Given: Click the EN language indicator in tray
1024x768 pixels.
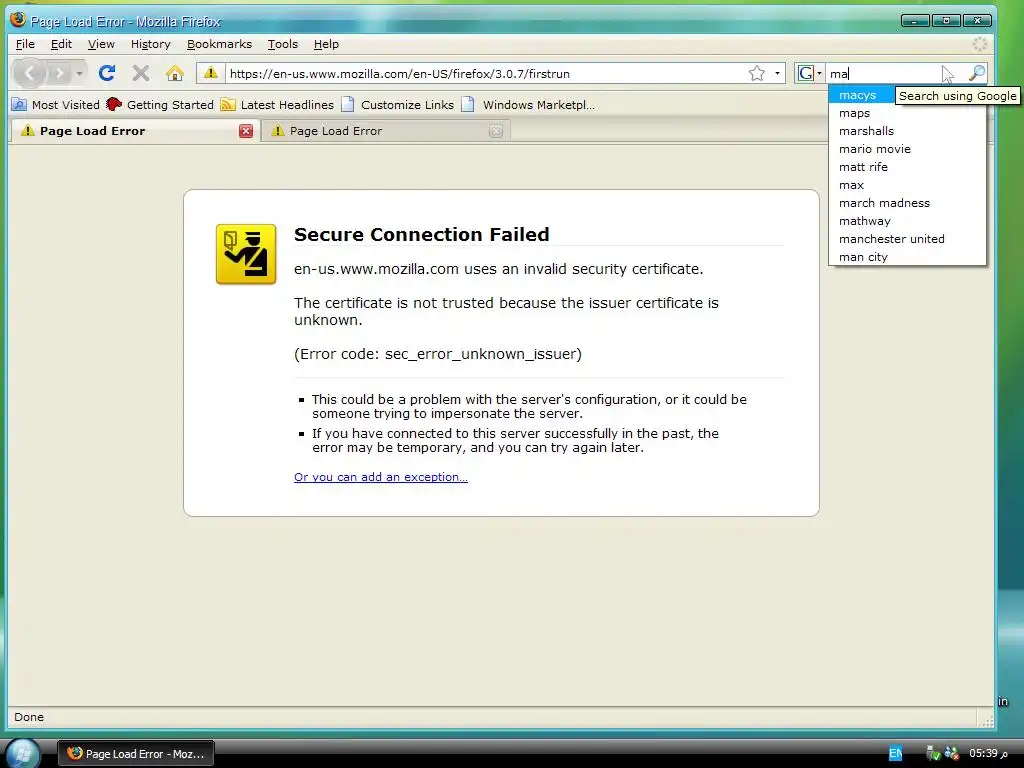Looking at the screenshot, I should coord(895,754).
